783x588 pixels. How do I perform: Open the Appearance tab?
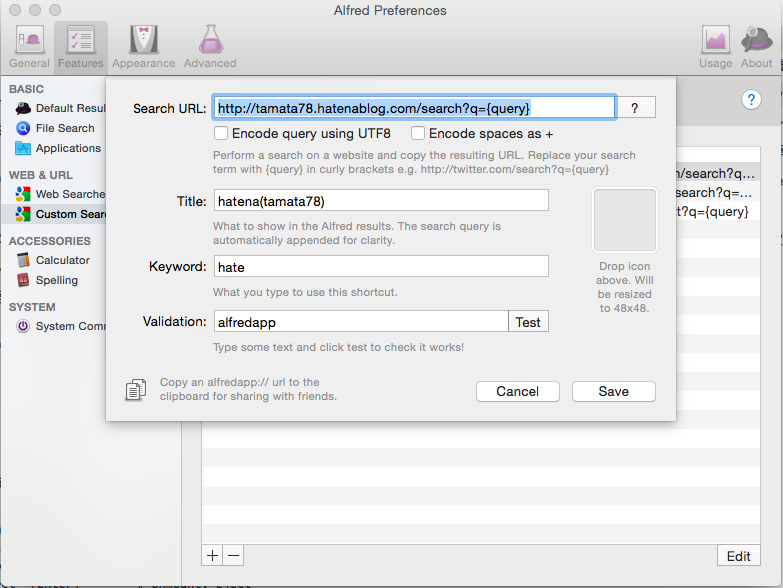point(143,47)
